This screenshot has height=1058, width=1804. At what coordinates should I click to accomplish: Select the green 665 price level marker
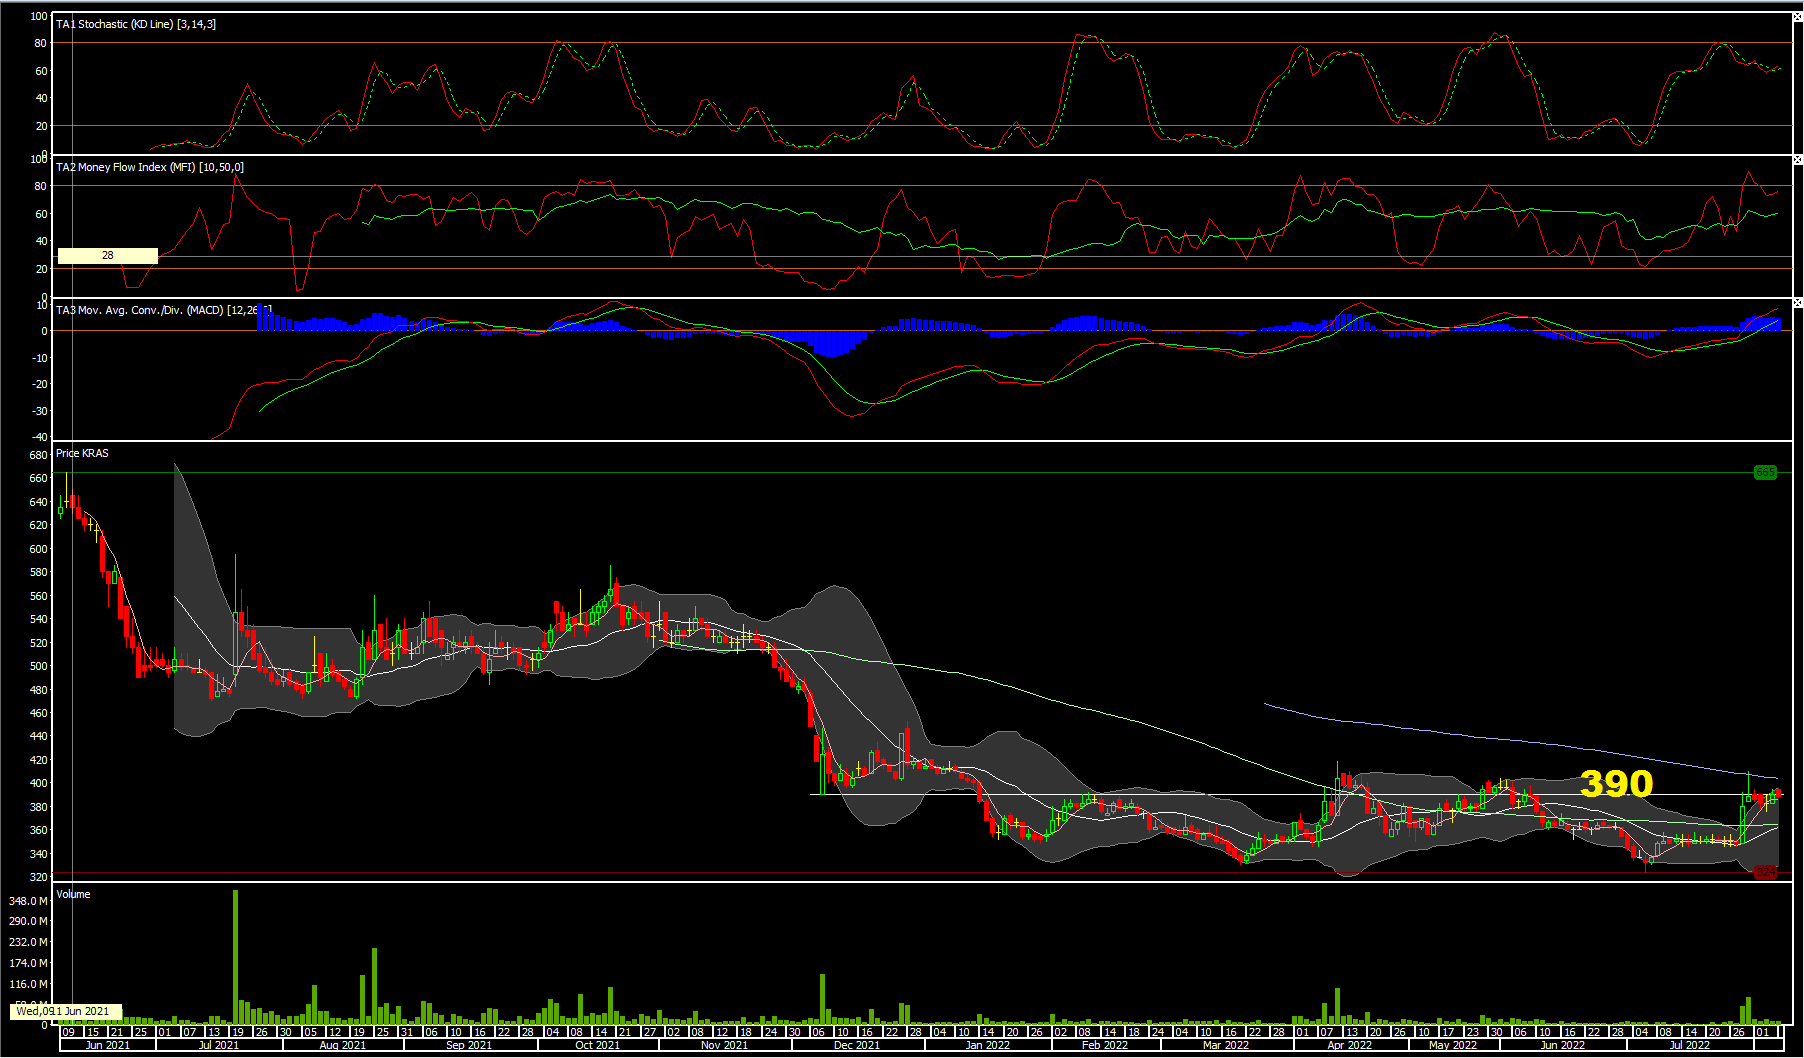(x=1766, y=472)
